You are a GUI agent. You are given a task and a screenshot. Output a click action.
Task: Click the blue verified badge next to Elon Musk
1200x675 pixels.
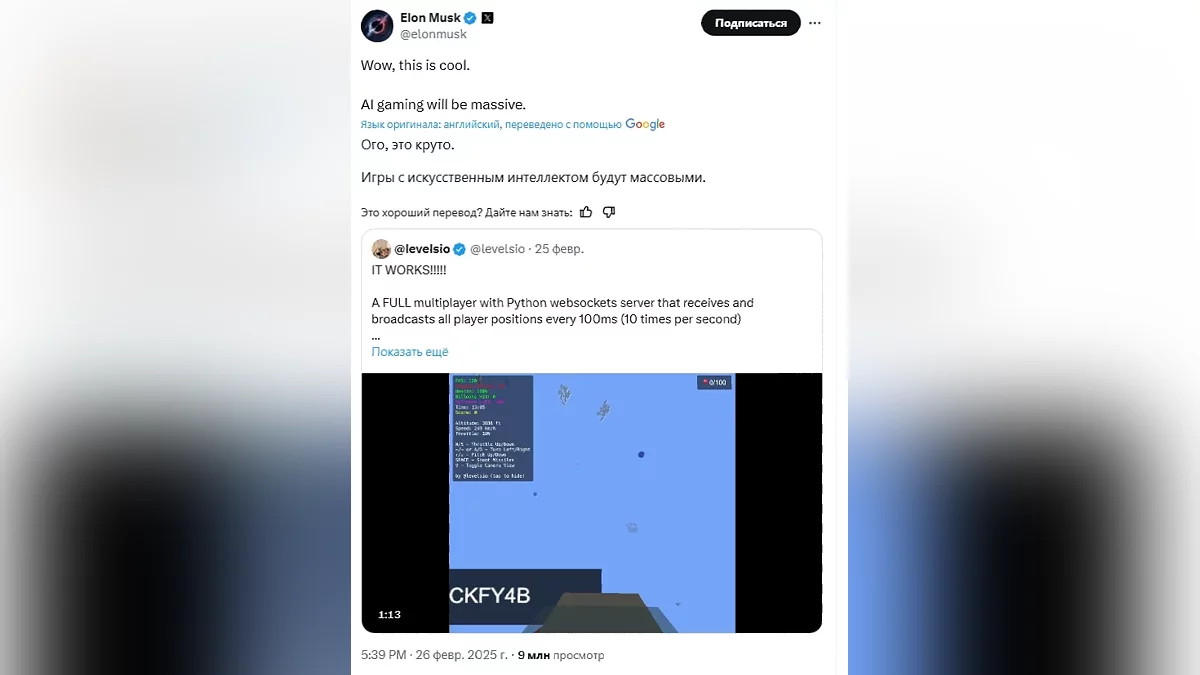tap(471, 18)
